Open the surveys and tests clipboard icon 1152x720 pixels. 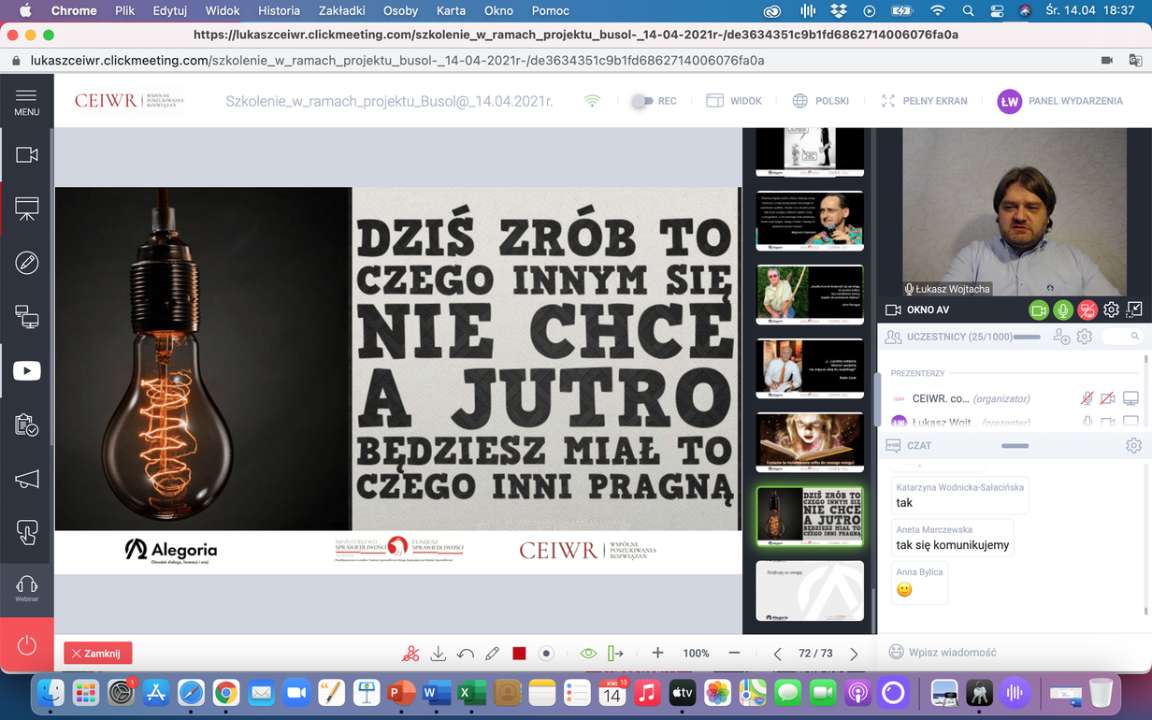pyautogui.click(x=27, y=425)
